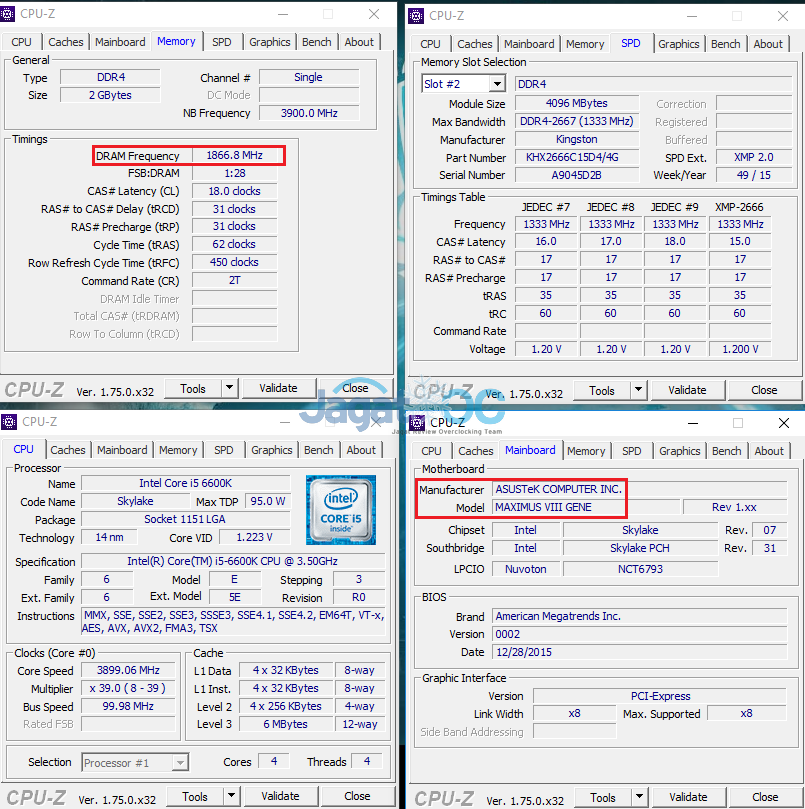Click Validate button in SPD window
805x809 pixels.
tap(688, 390)
